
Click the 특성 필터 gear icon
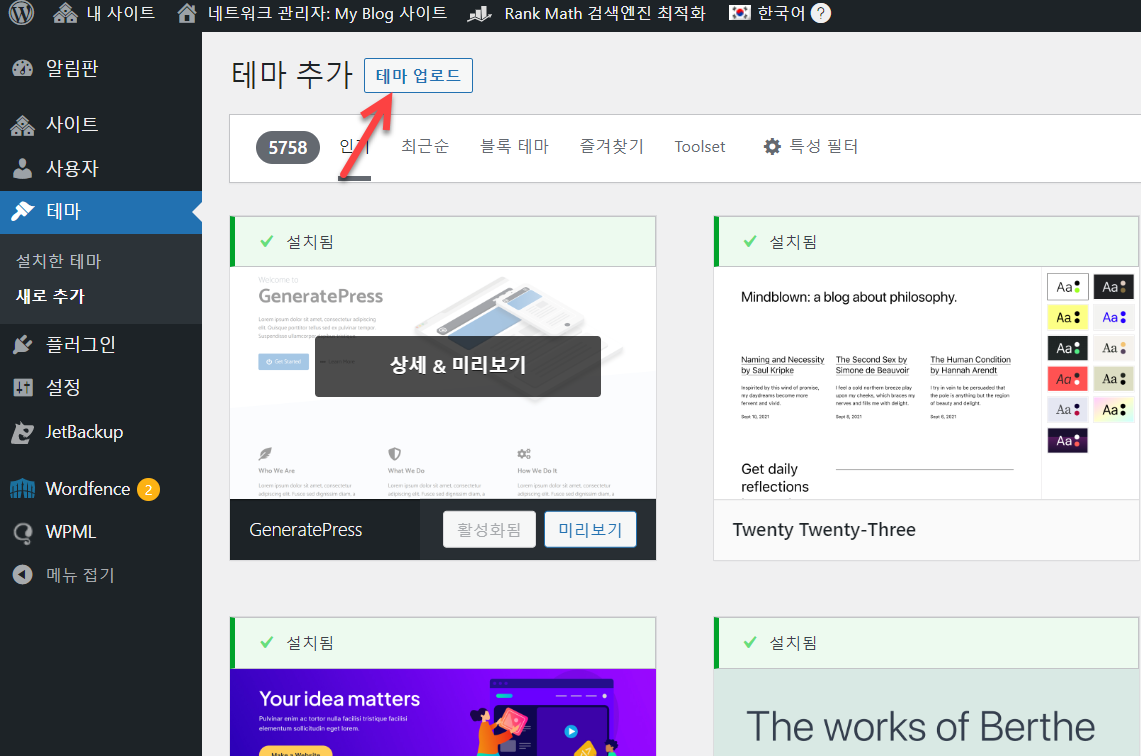tap(772, 146)
